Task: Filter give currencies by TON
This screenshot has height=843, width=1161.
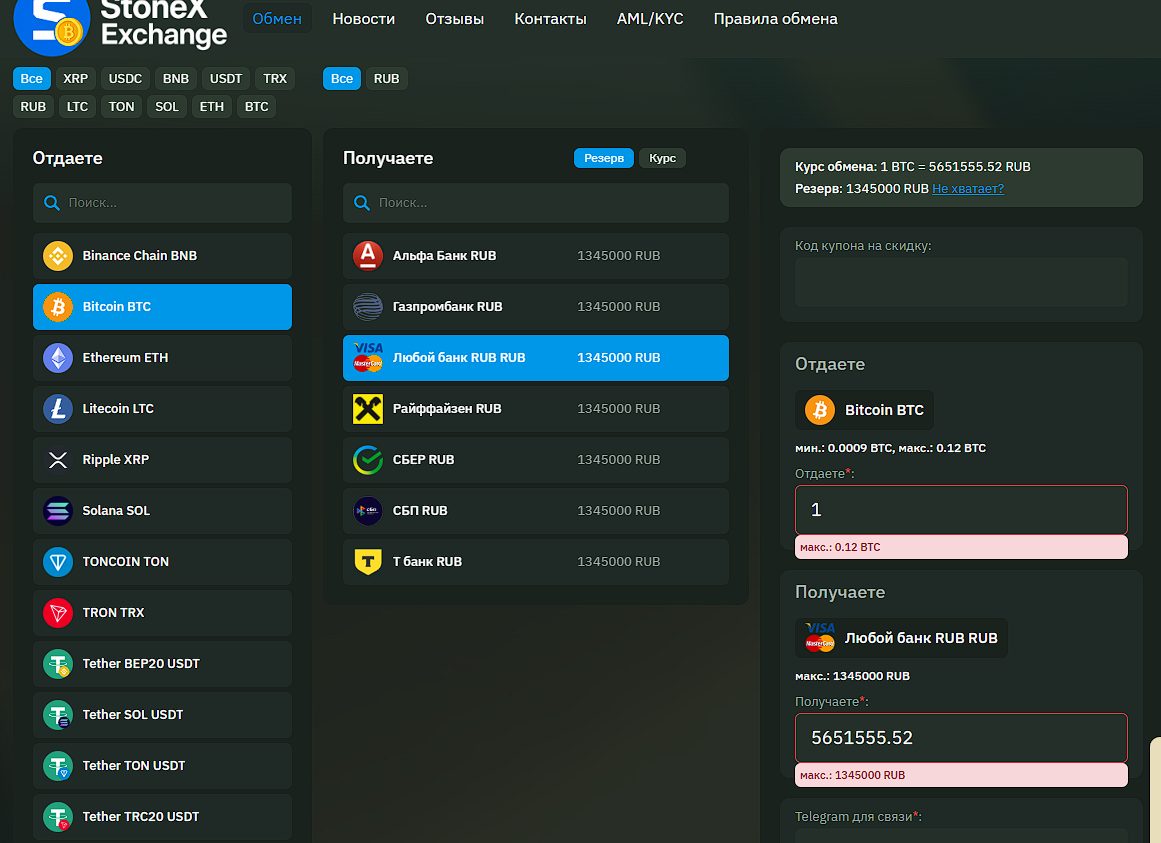Action: 121,107
